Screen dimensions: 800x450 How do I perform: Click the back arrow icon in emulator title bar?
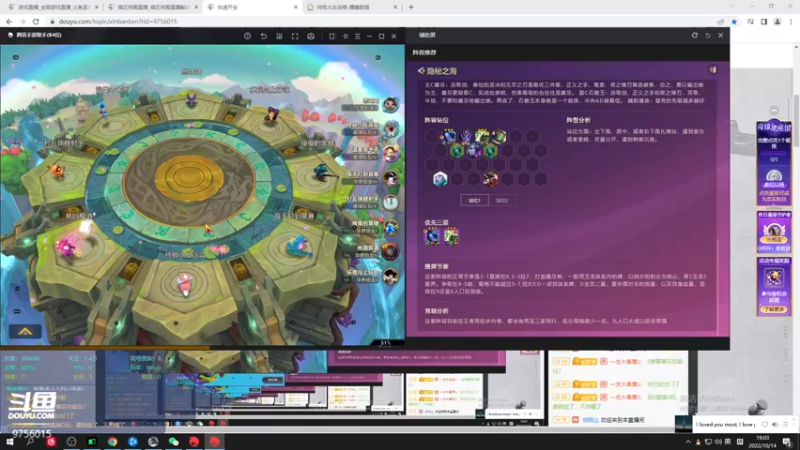point(263,36)
